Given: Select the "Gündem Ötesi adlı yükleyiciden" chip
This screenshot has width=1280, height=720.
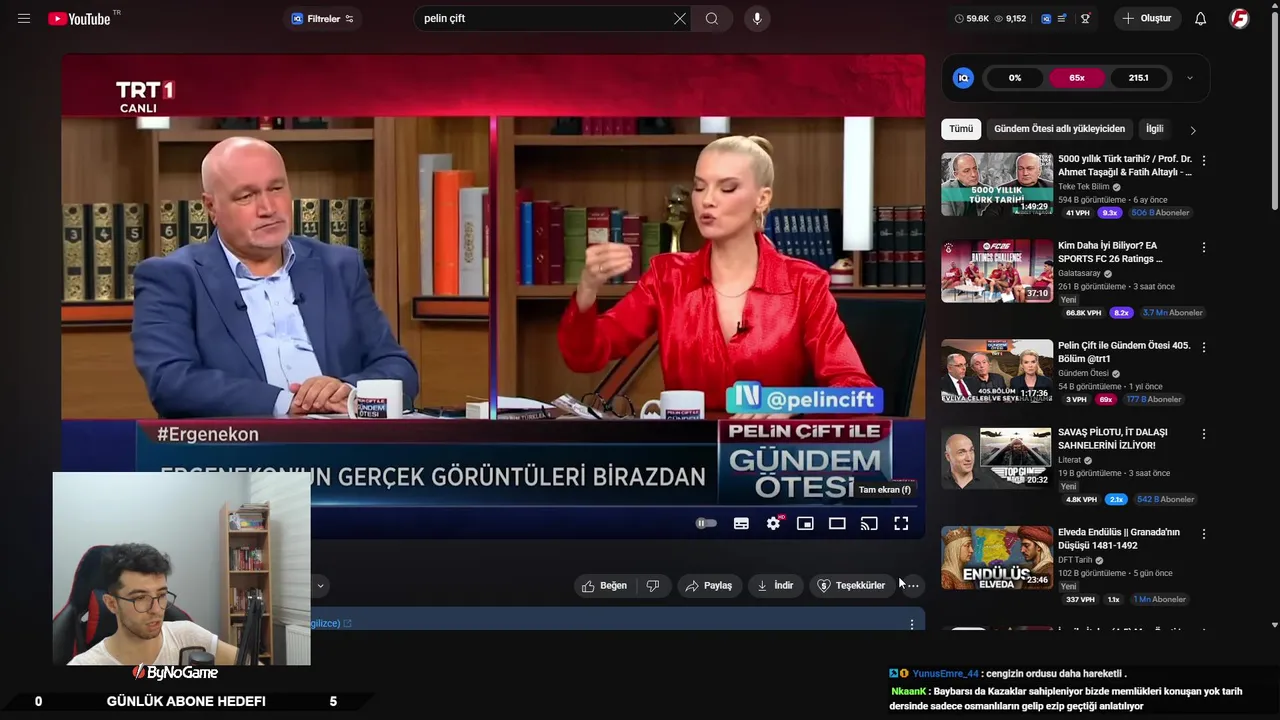Looking at the screenshot, I should (x=1059, y=129).
